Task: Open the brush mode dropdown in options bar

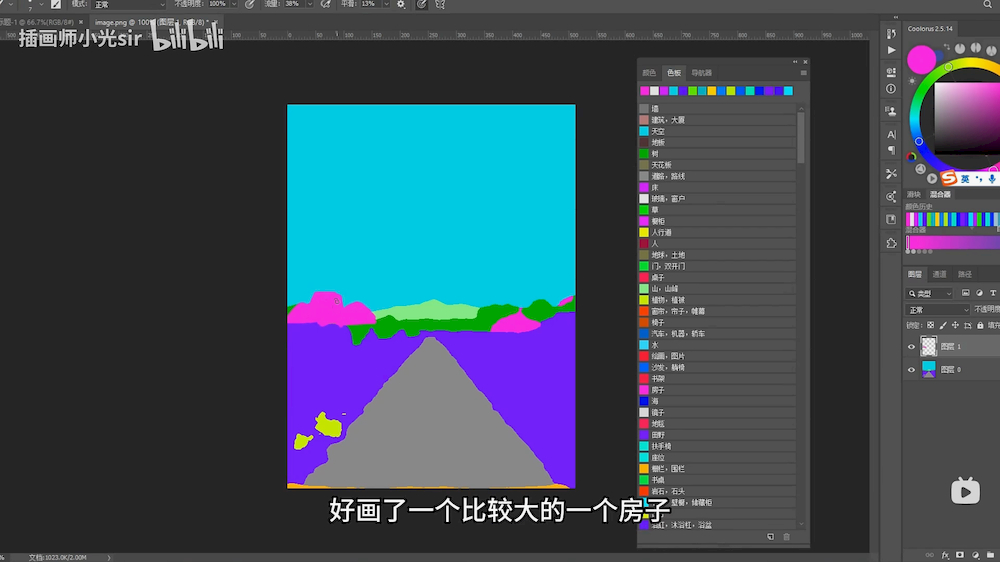Action: pos(128,5)
